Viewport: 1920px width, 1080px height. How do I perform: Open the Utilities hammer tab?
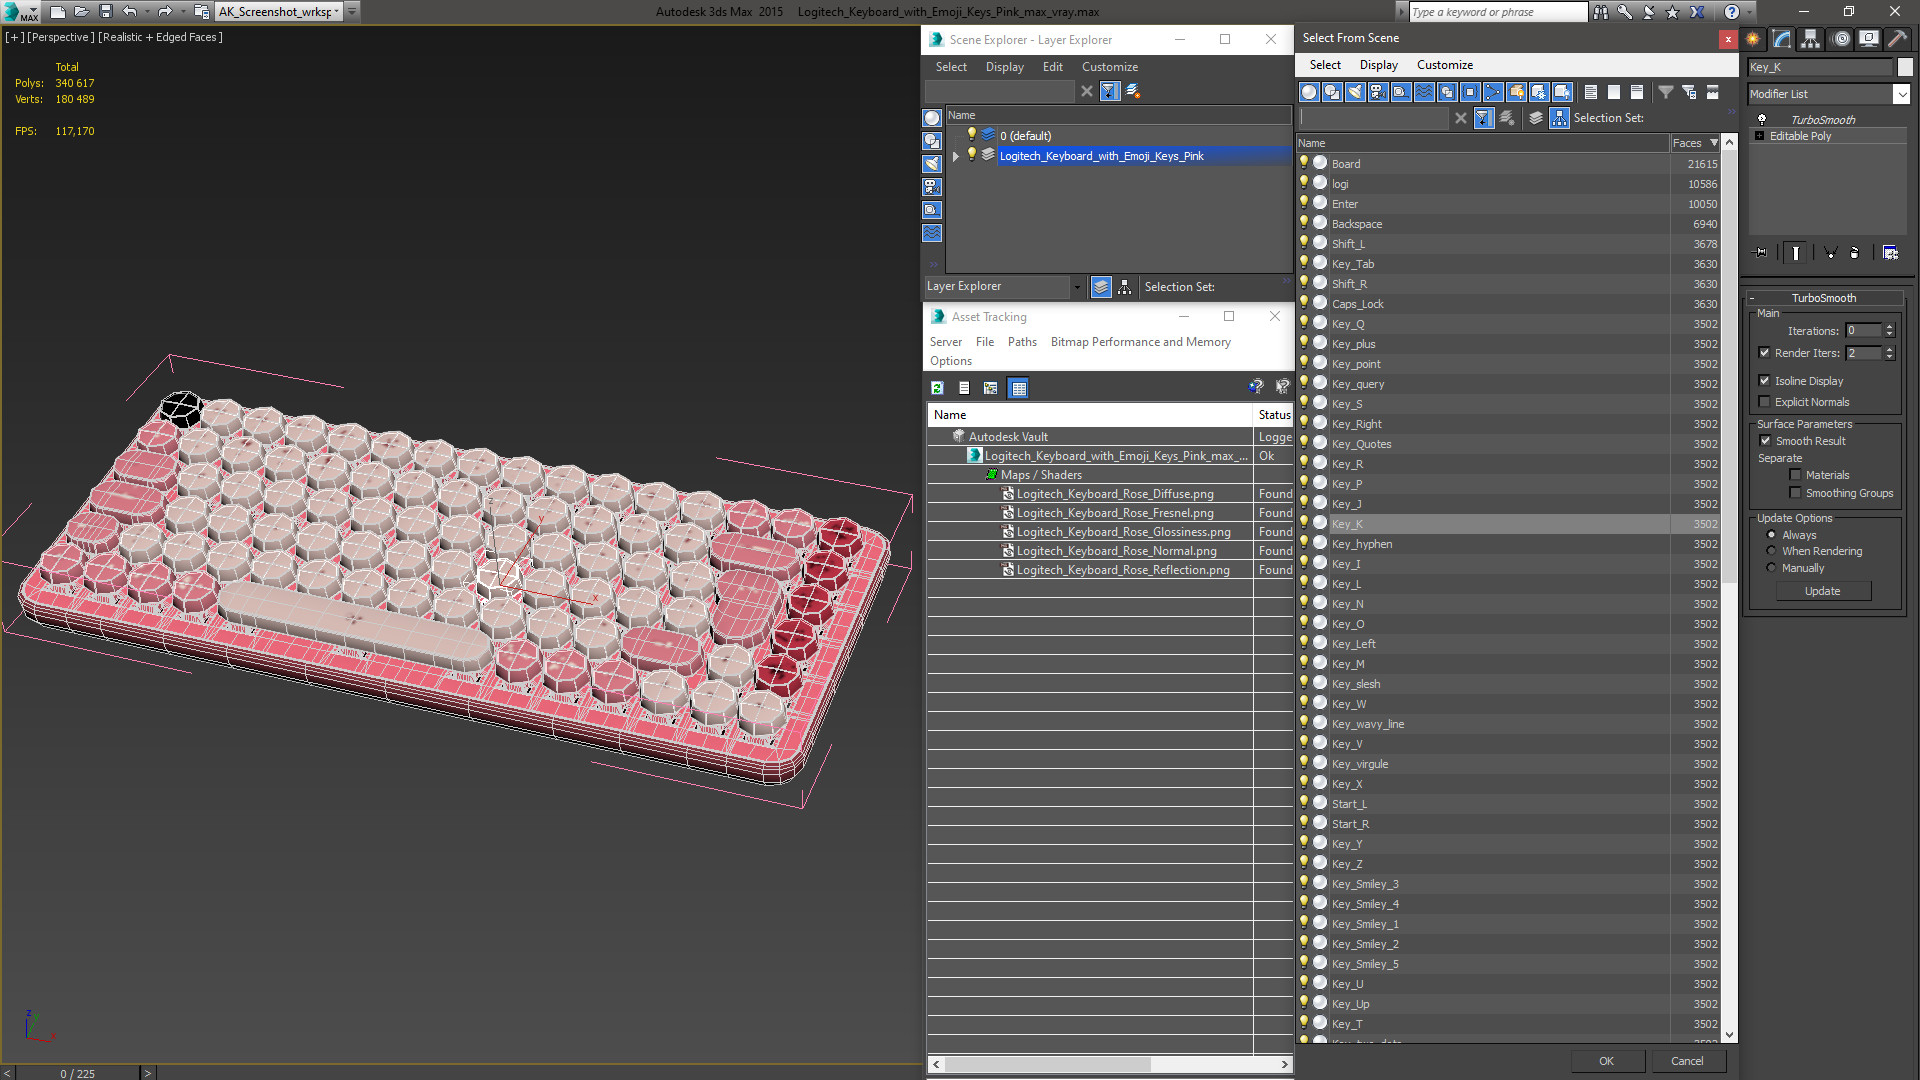click(x=1897, y=39)
